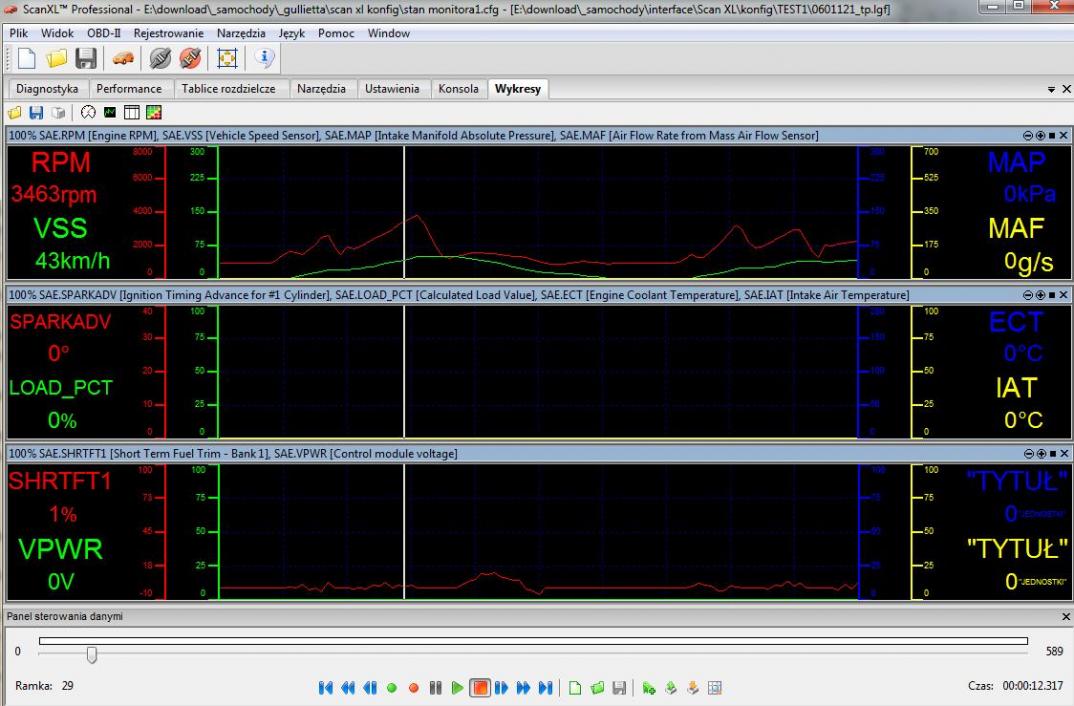The height and width of the screenshot is (706, 1074).
Task: Switch to the Diagnostyka tab
Action: (48, 89)
